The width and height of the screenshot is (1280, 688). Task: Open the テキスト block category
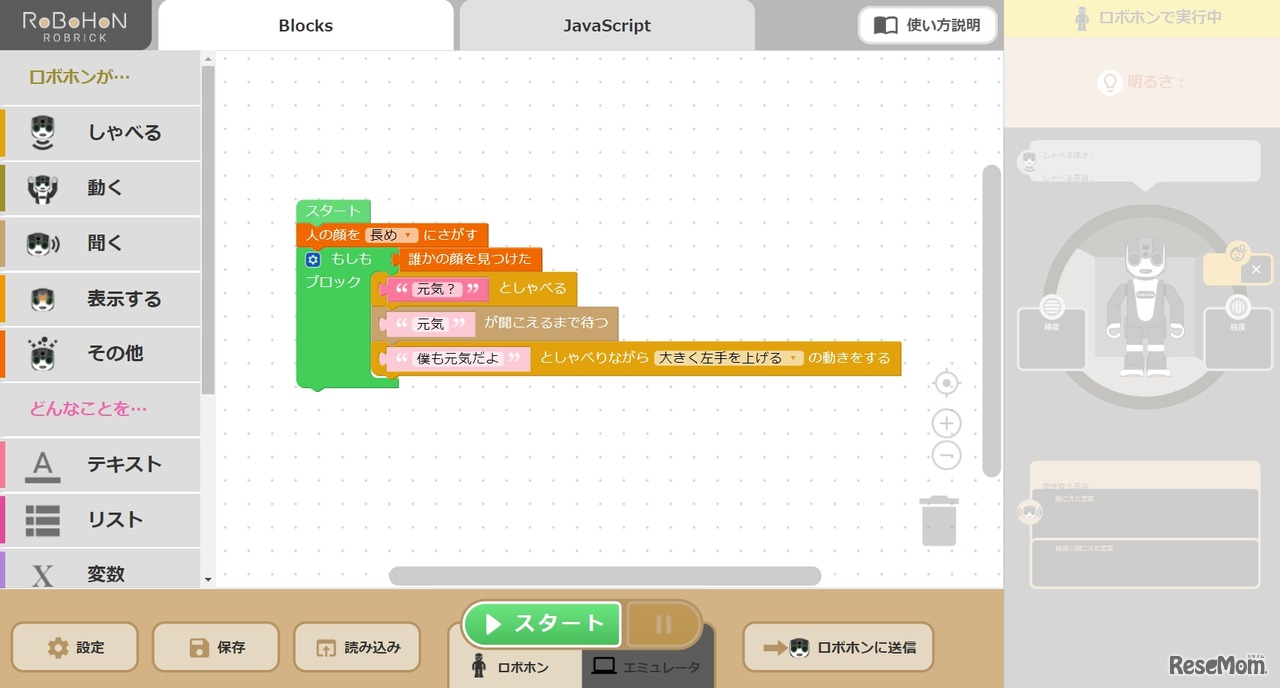tap(100, 464)
